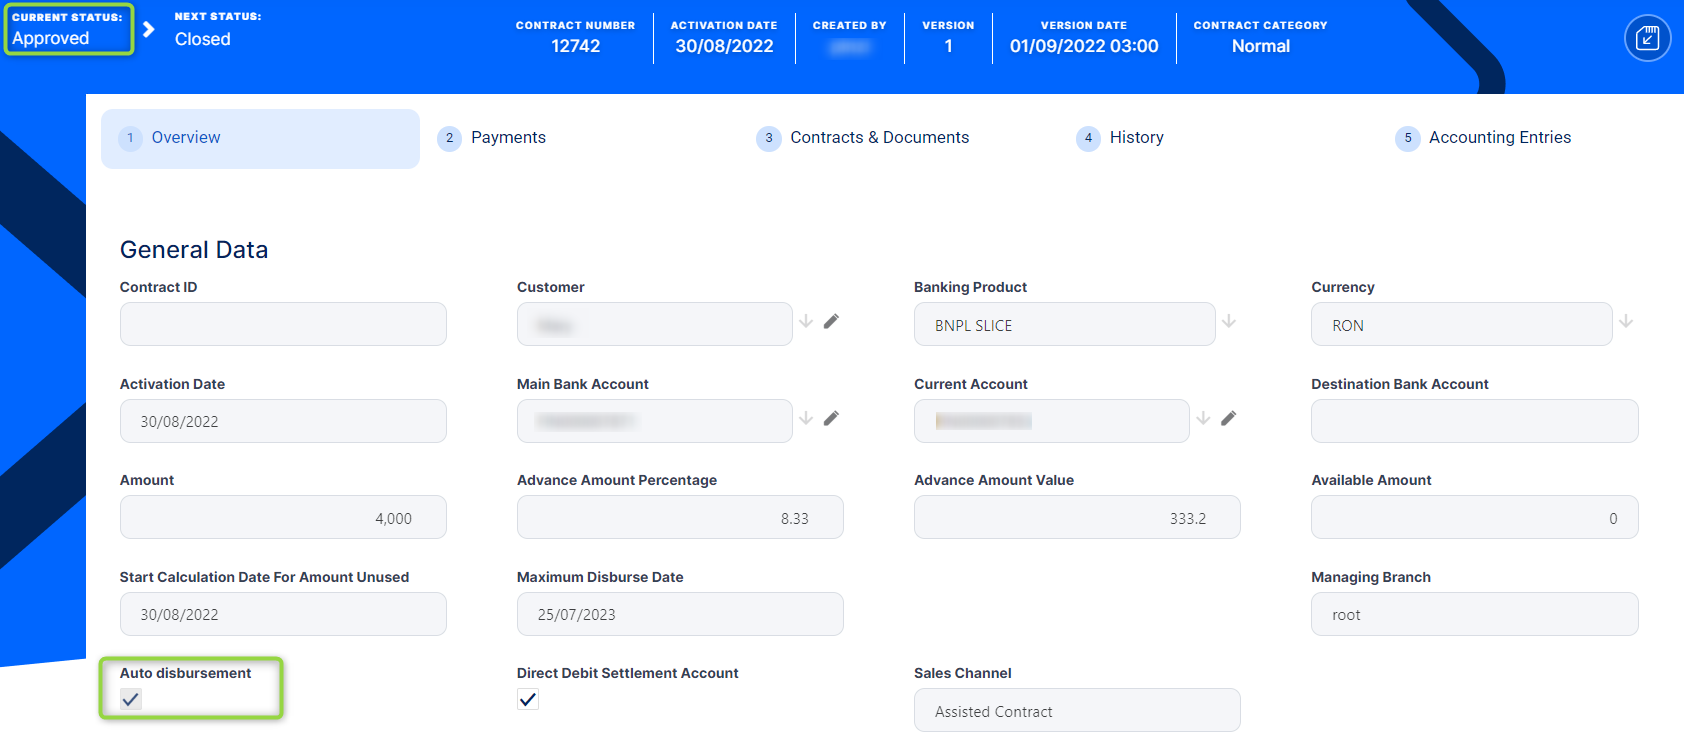Click the save contract icon in header
Viewport: 1684px width, 752px height.
point(1647,39)
